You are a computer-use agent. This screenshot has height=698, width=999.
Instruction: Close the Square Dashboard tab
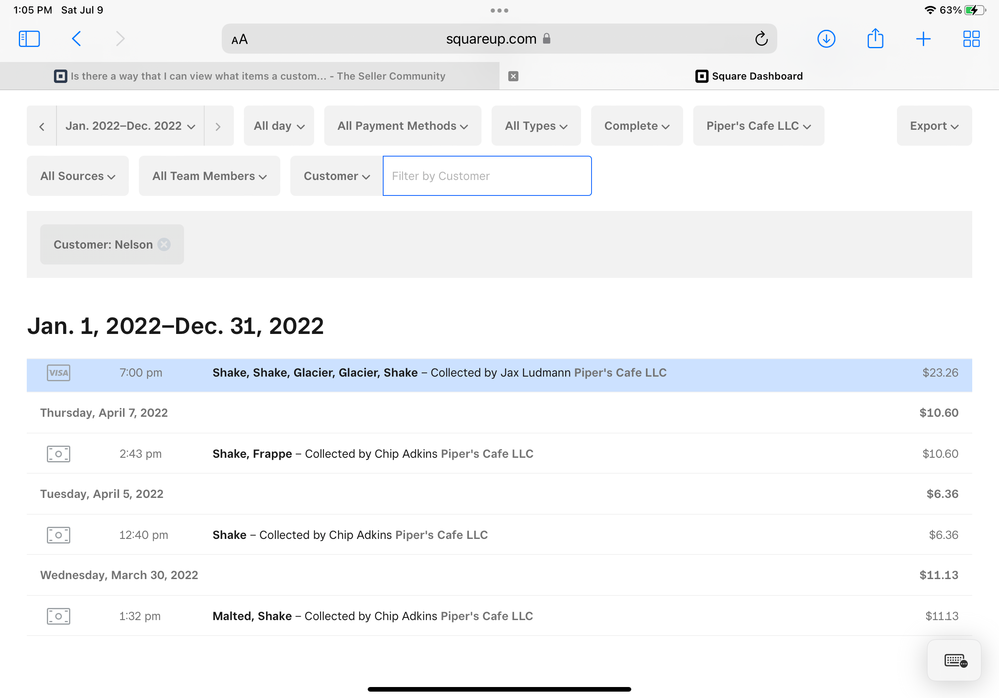[x=513, y=76]
